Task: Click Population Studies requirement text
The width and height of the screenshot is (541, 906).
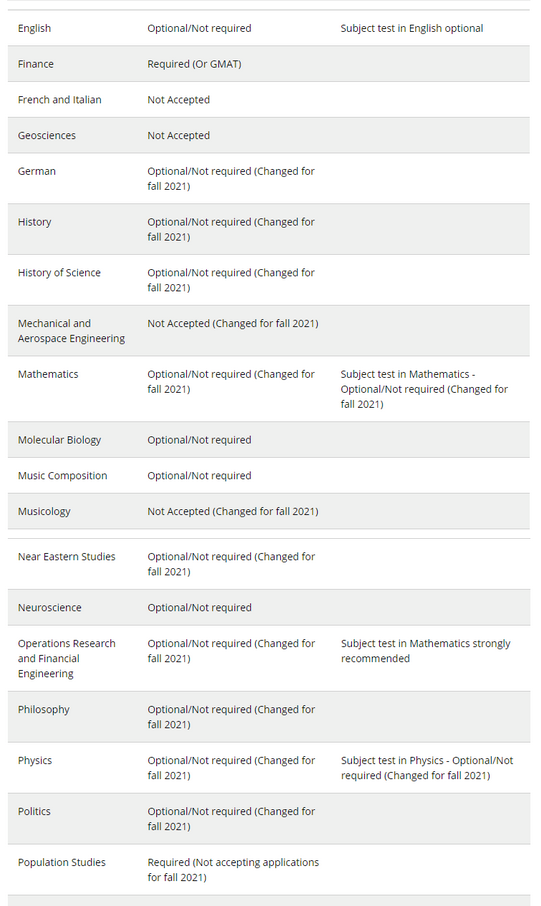Action: click(233, 870)
